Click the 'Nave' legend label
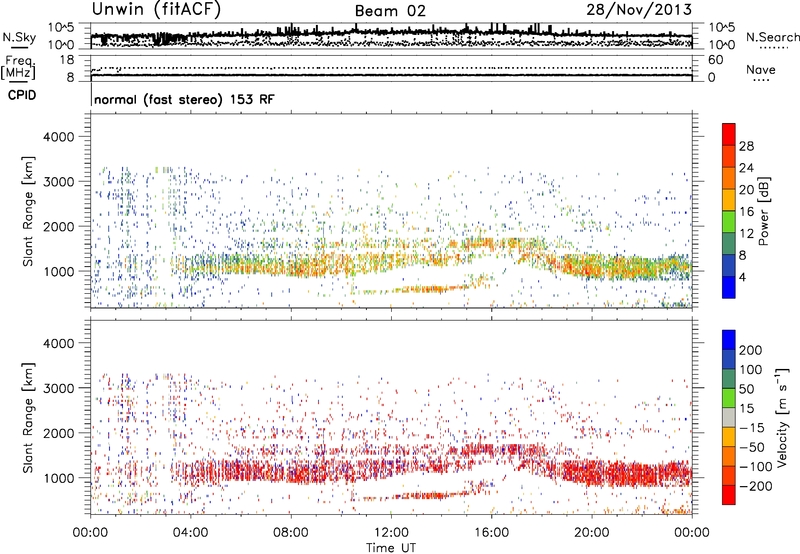800x554 pixels. [x=761, y=69]
